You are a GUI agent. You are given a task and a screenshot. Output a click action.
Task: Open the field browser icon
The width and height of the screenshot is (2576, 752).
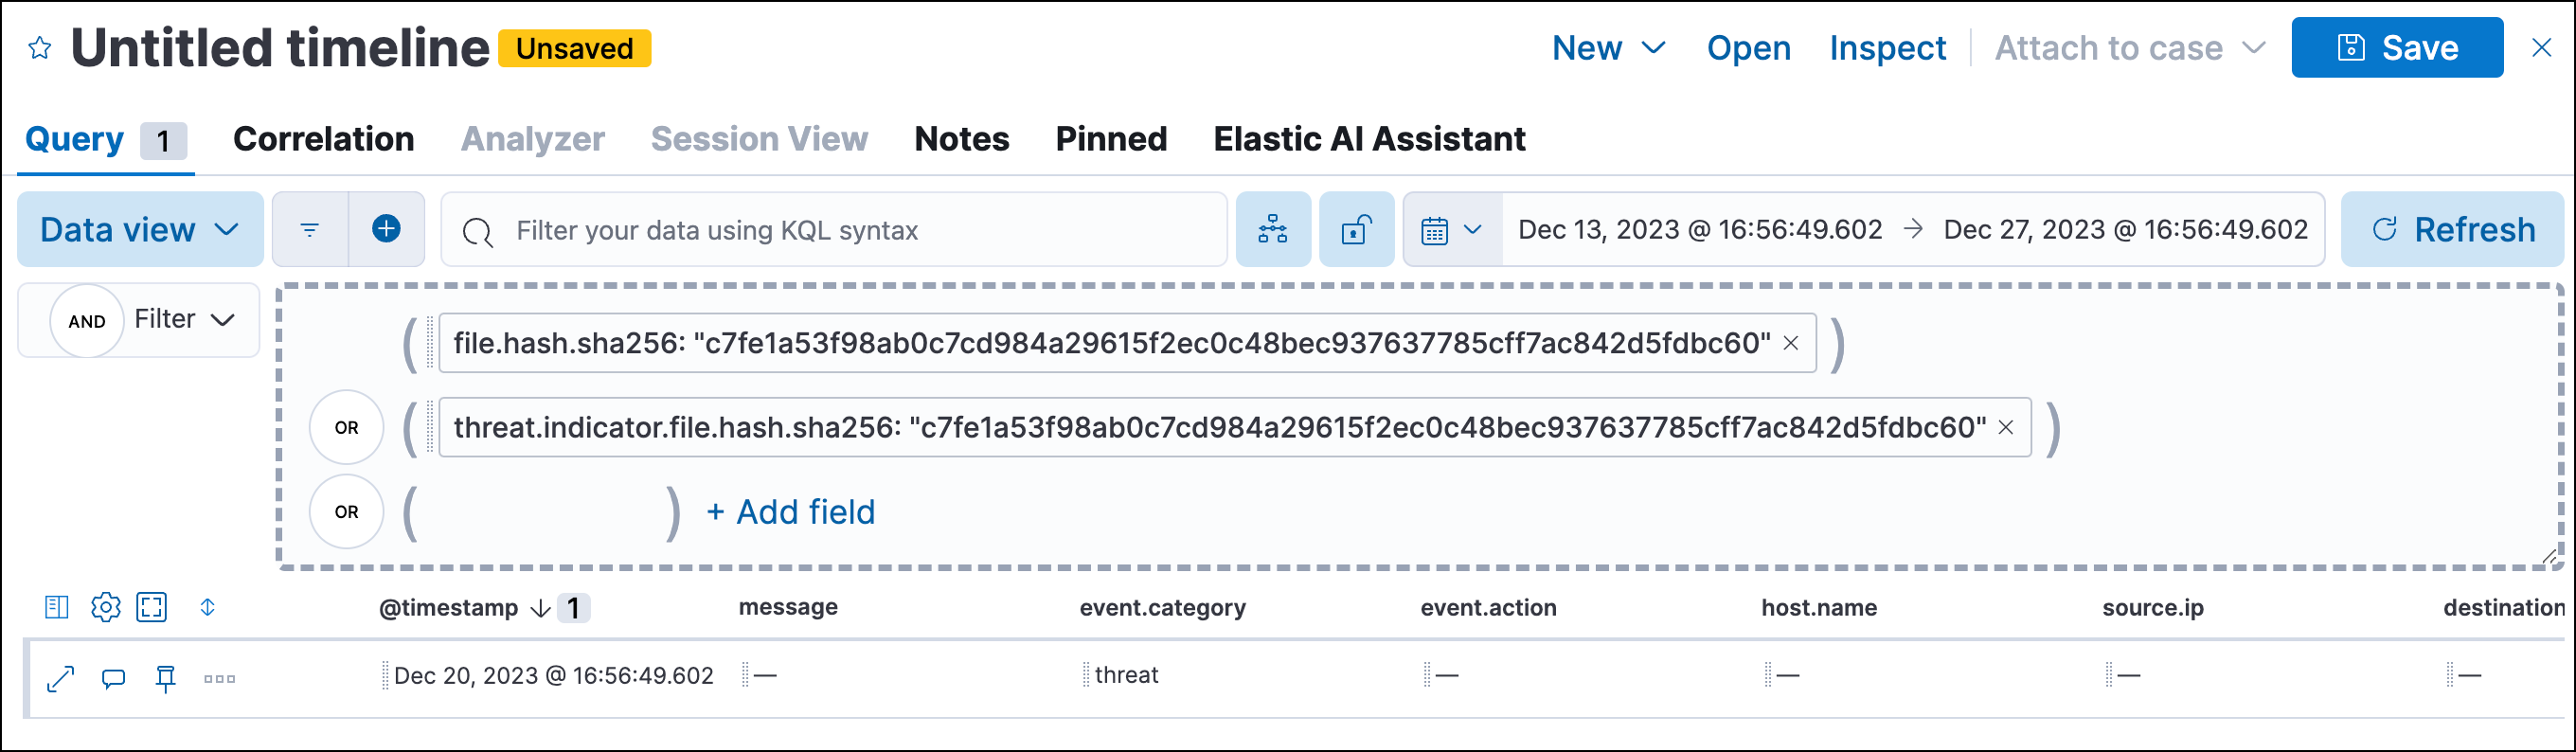tap(57, 607)
